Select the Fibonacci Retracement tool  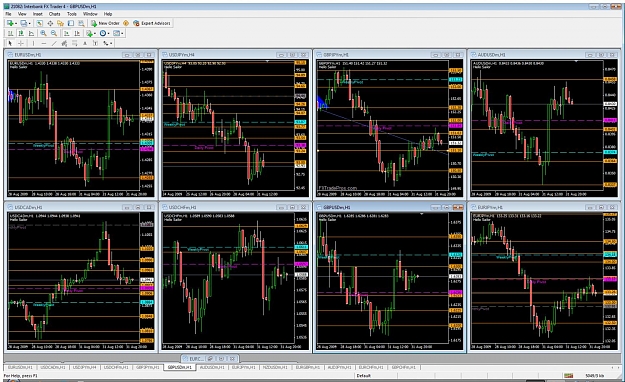click(x=75, y=43)
